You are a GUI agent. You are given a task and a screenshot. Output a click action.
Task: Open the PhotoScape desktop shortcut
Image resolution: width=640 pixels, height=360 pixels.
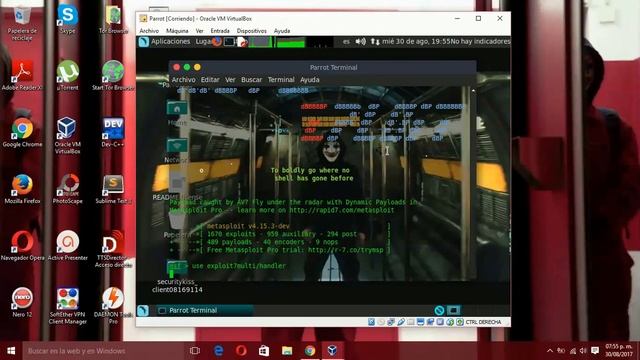click(67, 189)
